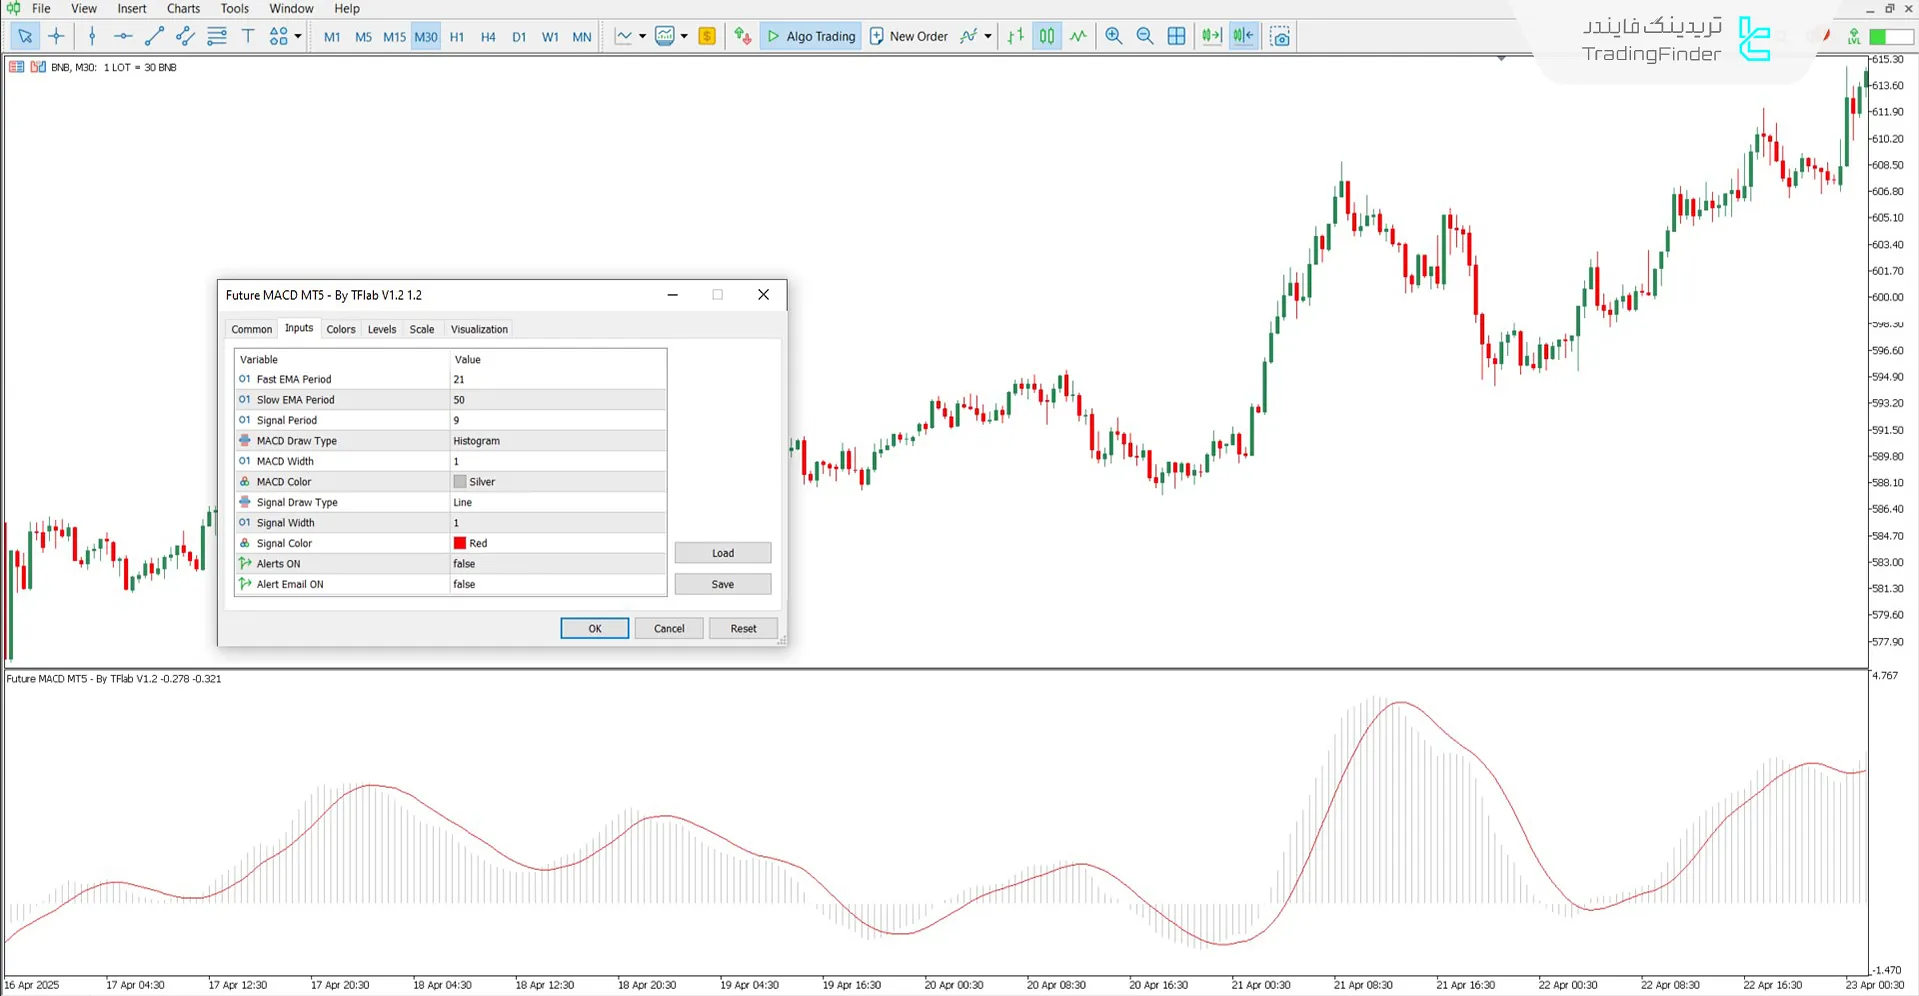1919x996 pixels.
Task: Select the crosshair tool
Action: (x=56, y=36)
